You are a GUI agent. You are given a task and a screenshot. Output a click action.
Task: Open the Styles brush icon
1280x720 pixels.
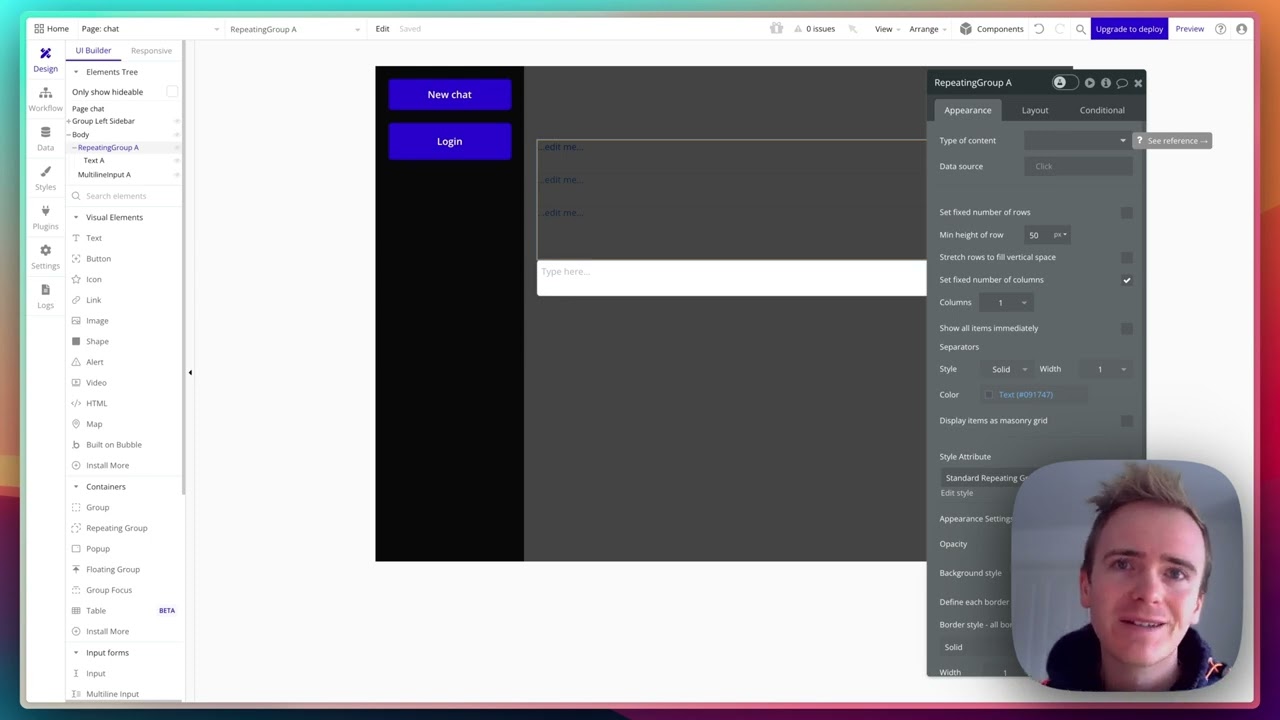pyautogui.click(x=45, y=171)
